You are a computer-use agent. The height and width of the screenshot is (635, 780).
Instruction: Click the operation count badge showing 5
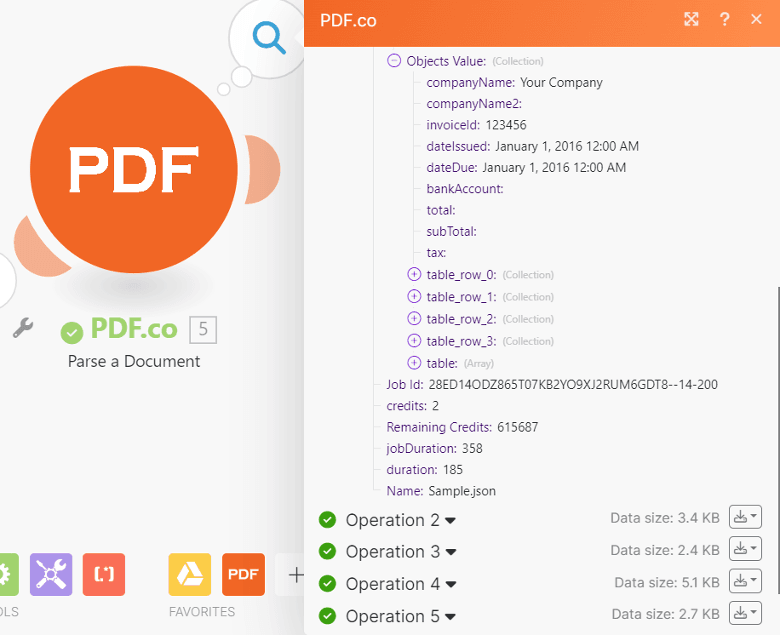pyautogui.click(x=203, y=329)
